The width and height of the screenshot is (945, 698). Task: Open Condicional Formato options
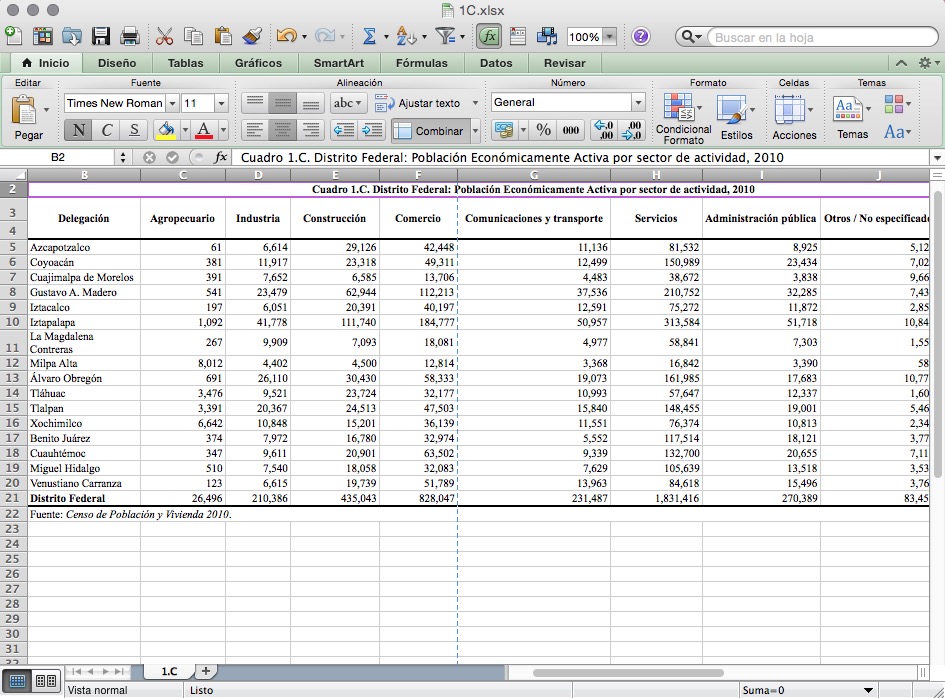(x=683, y=118)
